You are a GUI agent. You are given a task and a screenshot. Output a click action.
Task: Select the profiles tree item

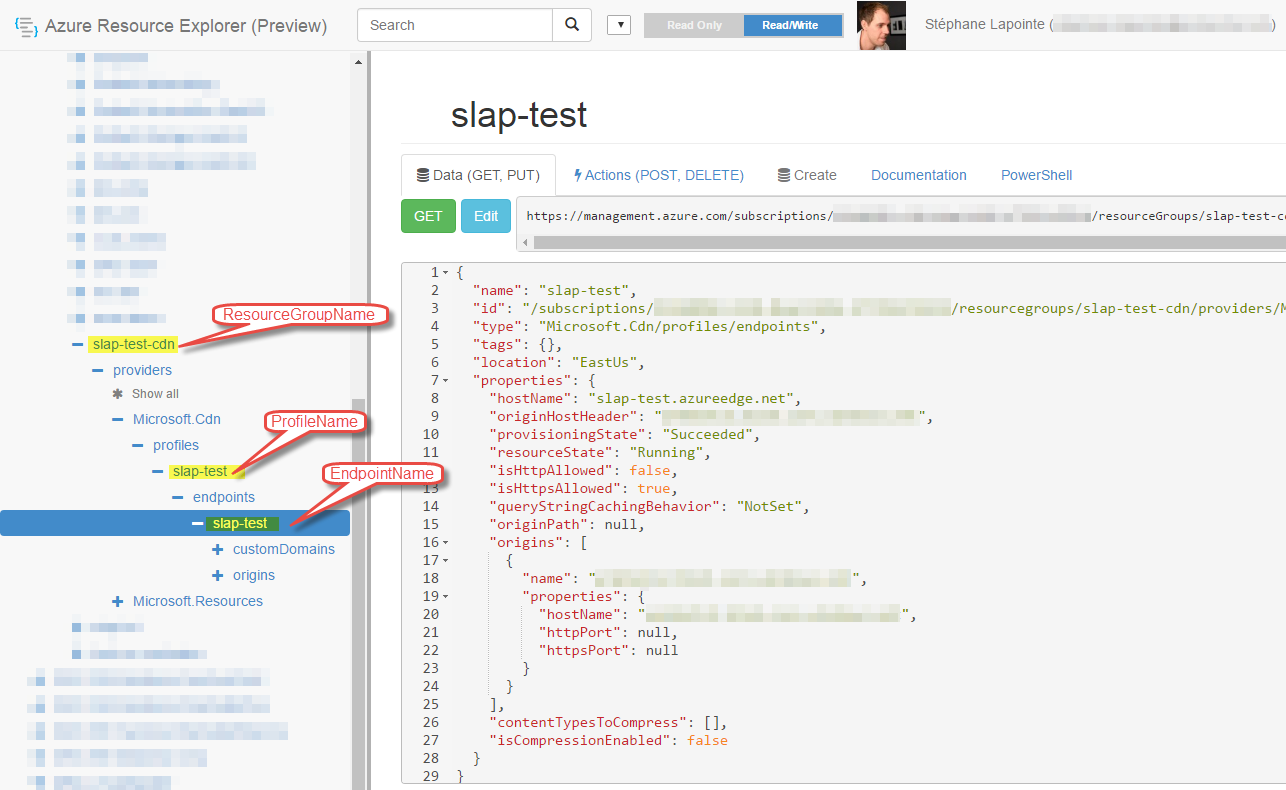pyautogui.click(x=176, y=445)
